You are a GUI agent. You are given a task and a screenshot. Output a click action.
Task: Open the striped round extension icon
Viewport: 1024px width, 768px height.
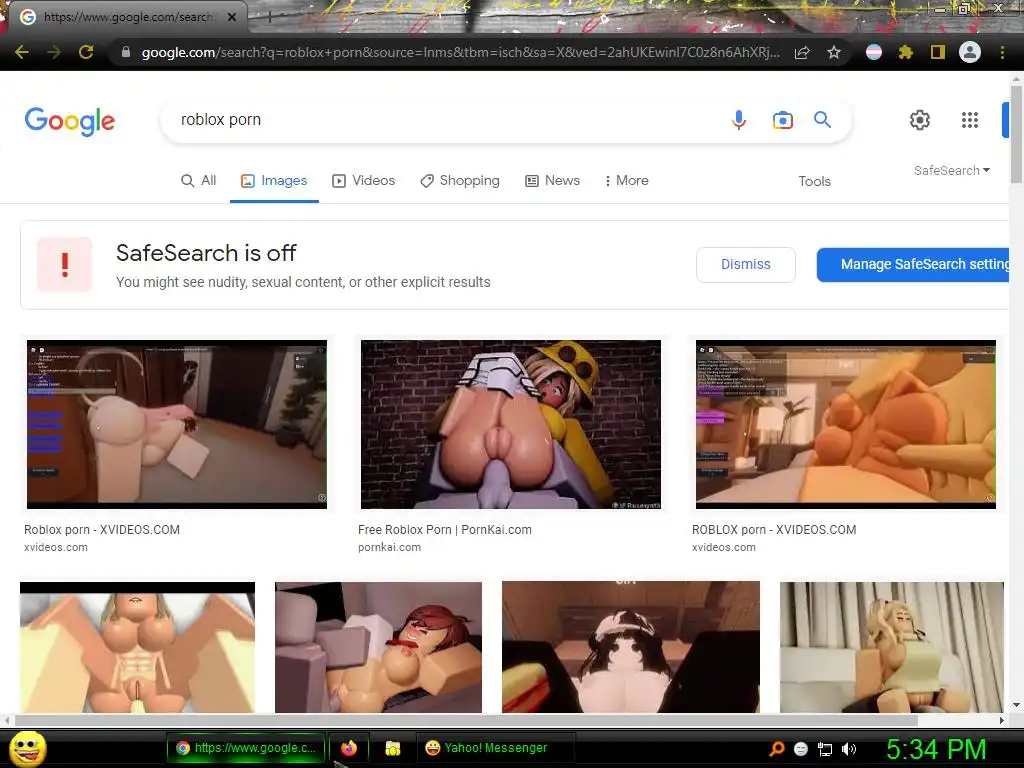(874, 52)
